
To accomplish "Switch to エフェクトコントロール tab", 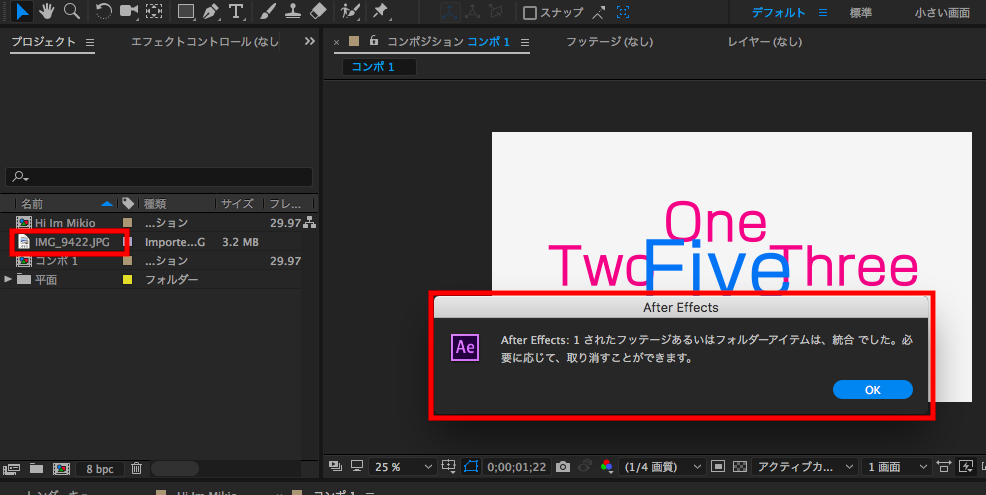I will 204,42.
